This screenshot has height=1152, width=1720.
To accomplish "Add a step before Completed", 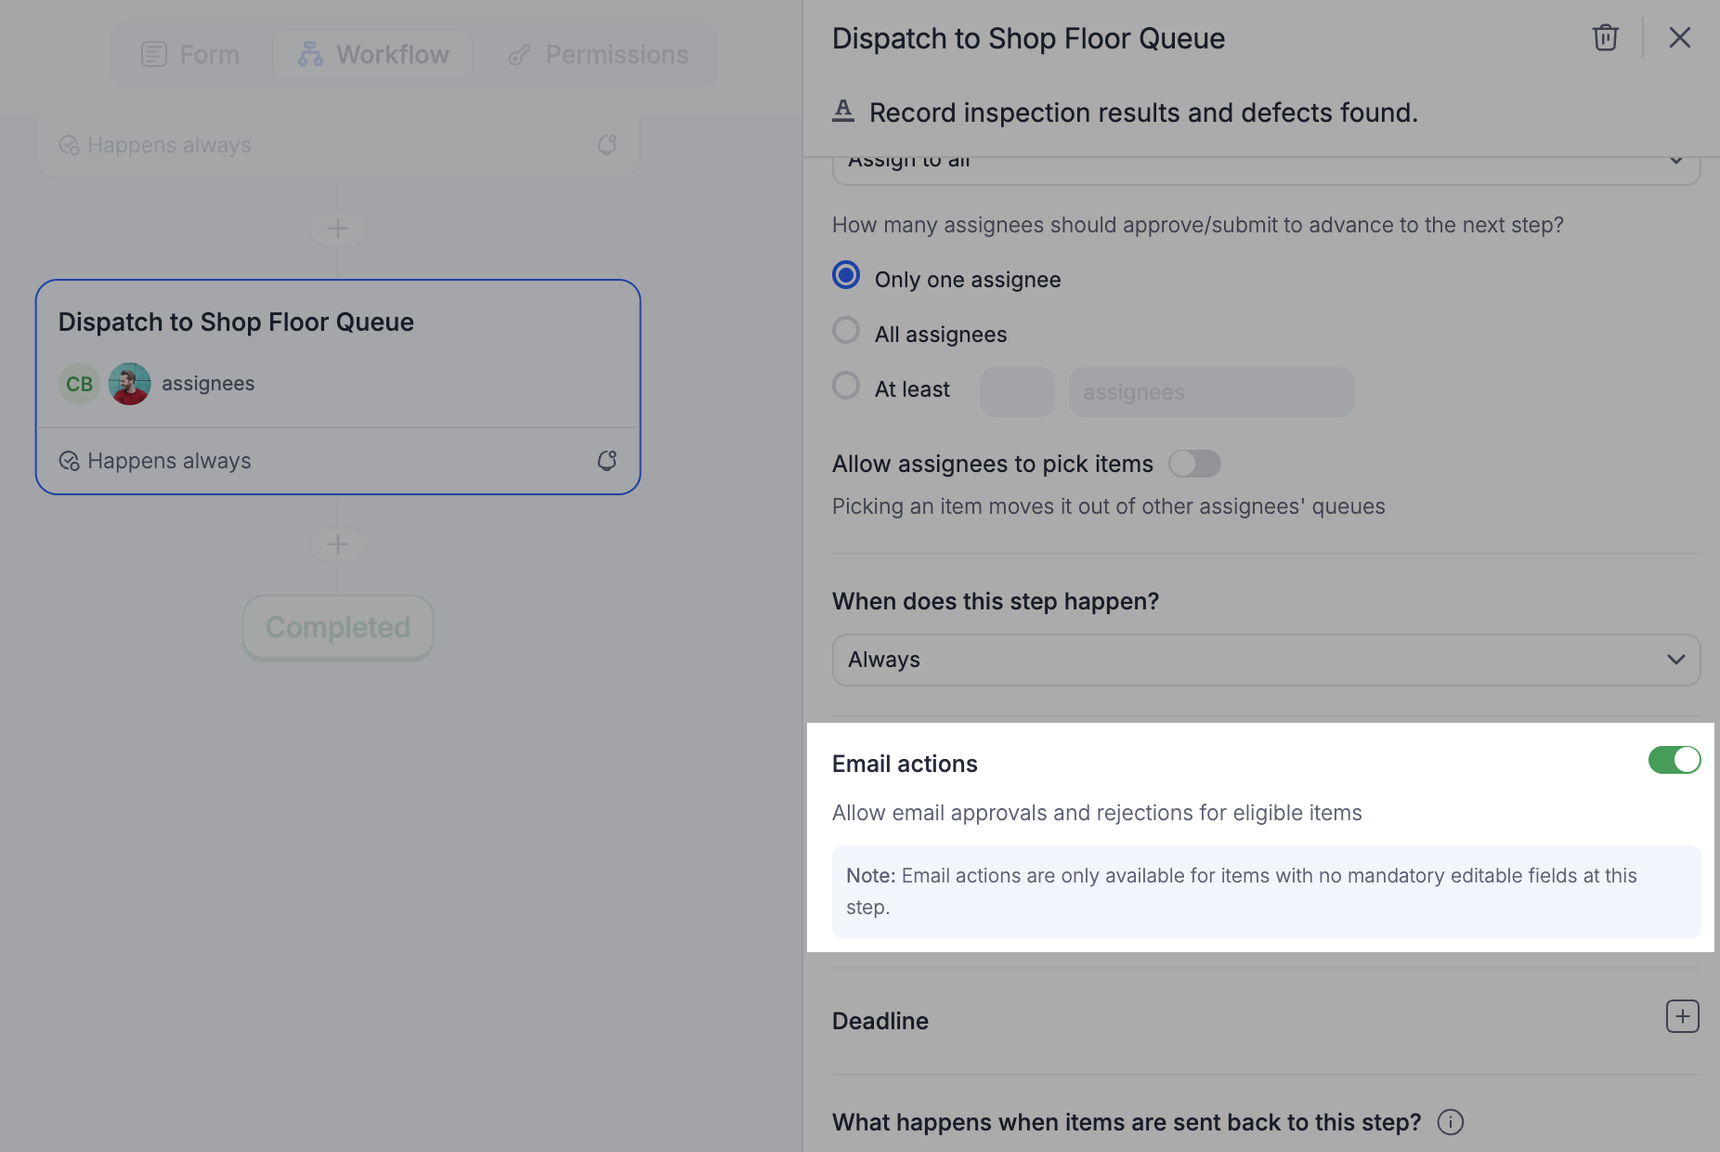I will [338, 544].
